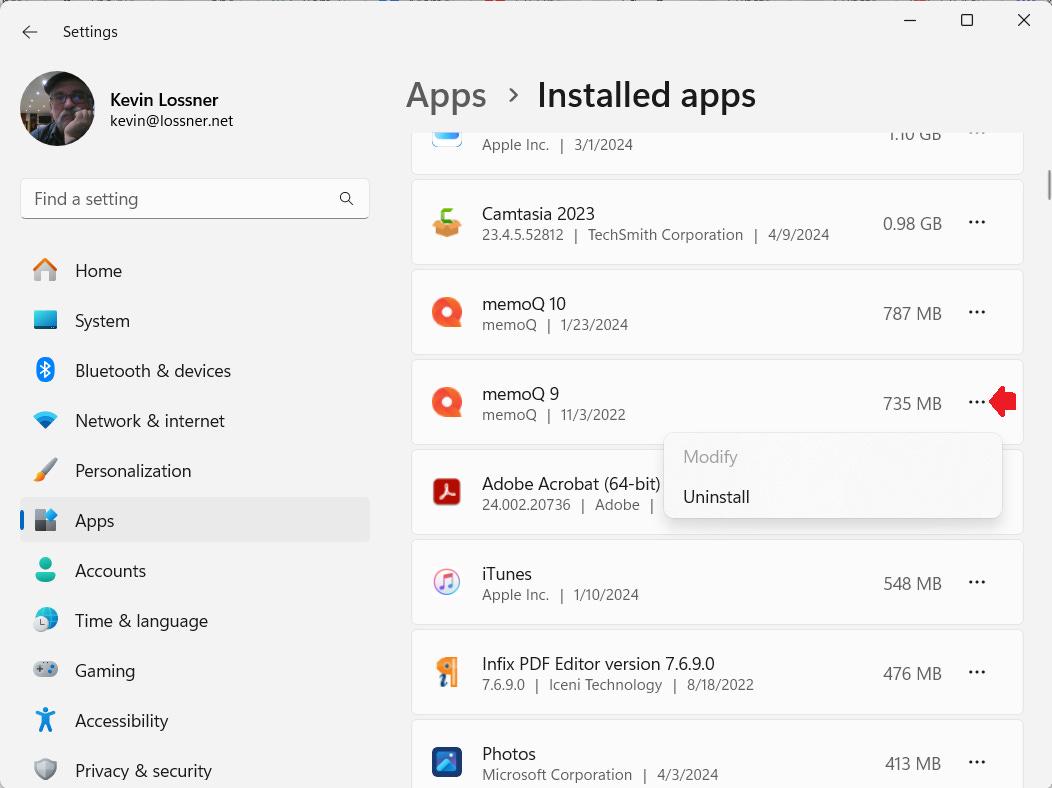Open Gaming settings page
The width and height of the screenshot is (1052, 788).
point(195,671)
